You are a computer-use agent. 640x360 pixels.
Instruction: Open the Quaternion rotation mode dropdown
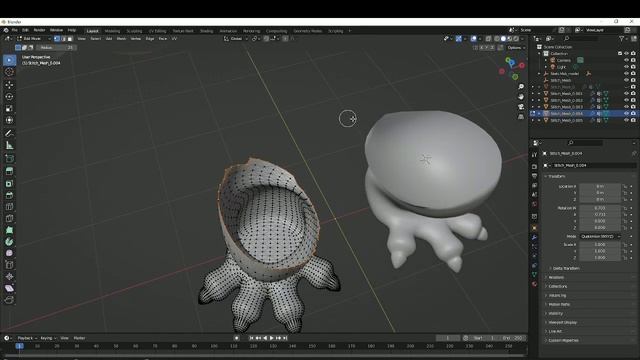point(600,236)
